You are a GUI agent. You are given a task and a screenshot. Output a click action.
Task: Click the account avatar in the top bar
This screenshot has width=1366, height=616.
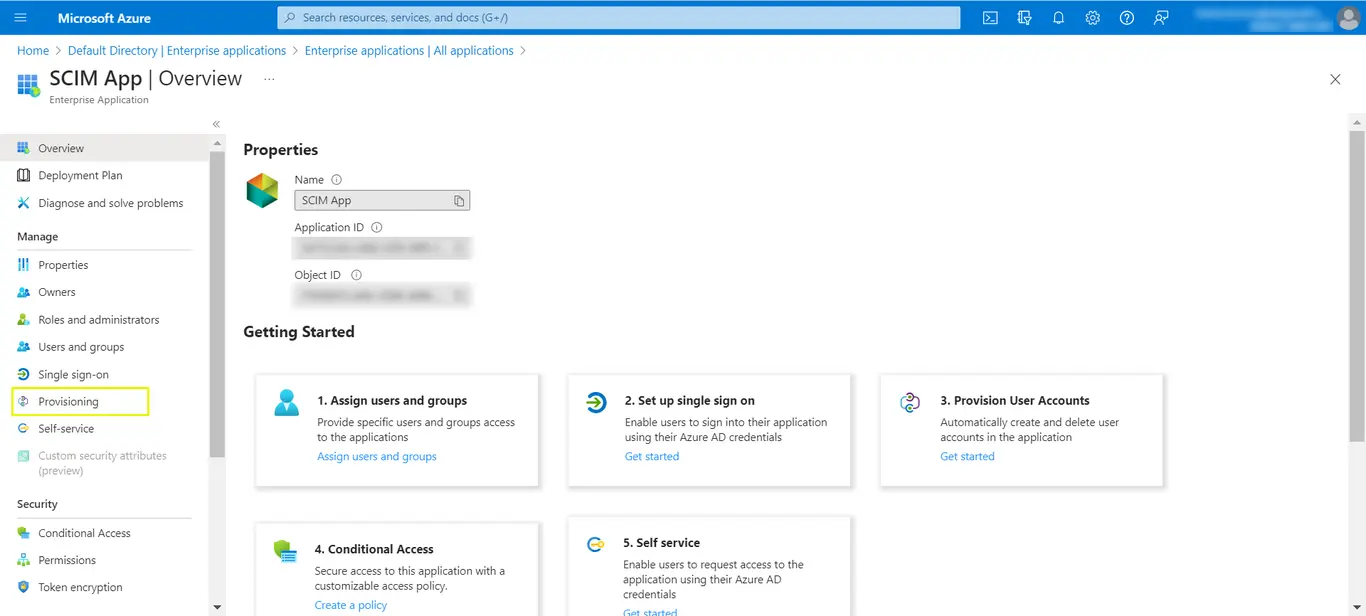point(1347,18)
